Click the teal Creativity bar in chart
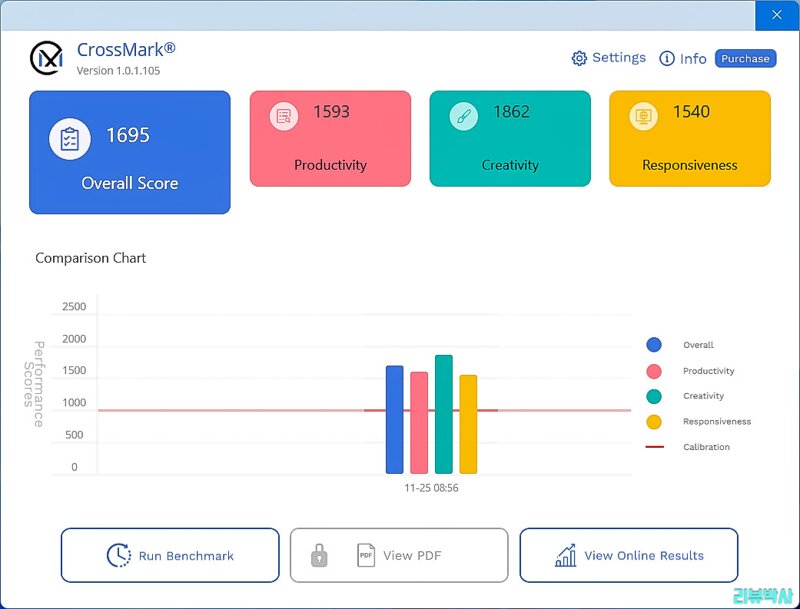Screen dimensions: 800x609 click(x=444, y=414)
